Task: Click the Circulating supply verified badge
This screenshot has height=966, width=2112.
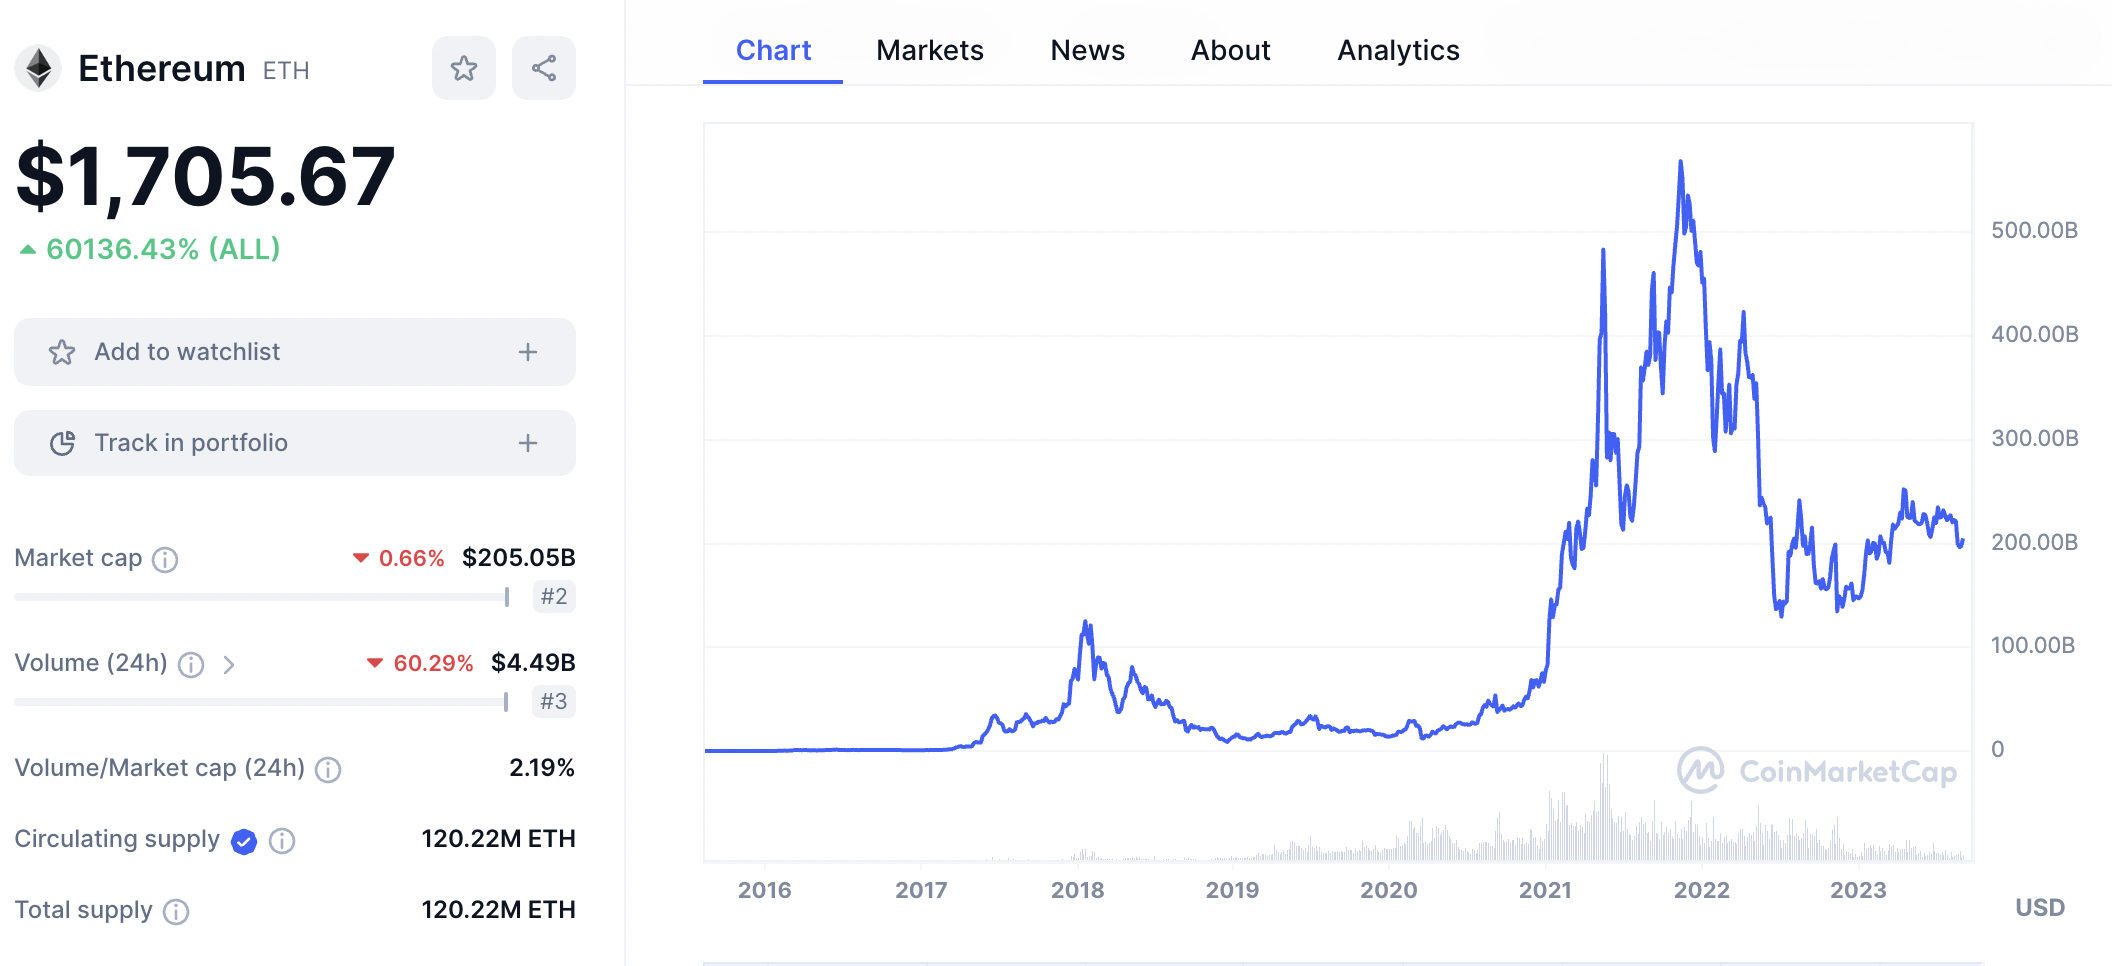Action: pyautogui.click(x=244, y=842)
